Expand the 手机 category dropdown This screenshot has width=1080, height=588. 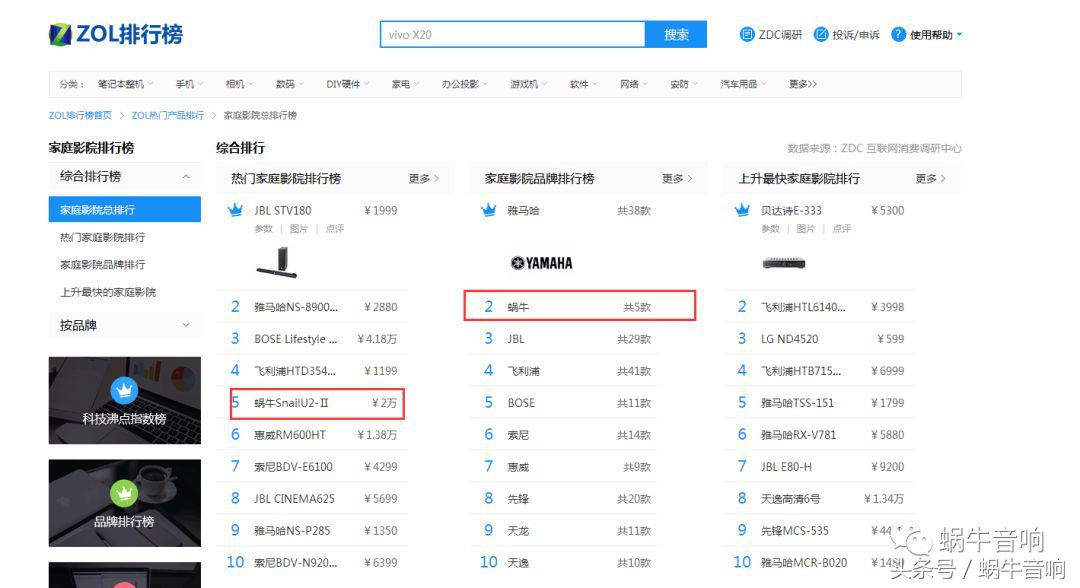(x=188, y=84)
